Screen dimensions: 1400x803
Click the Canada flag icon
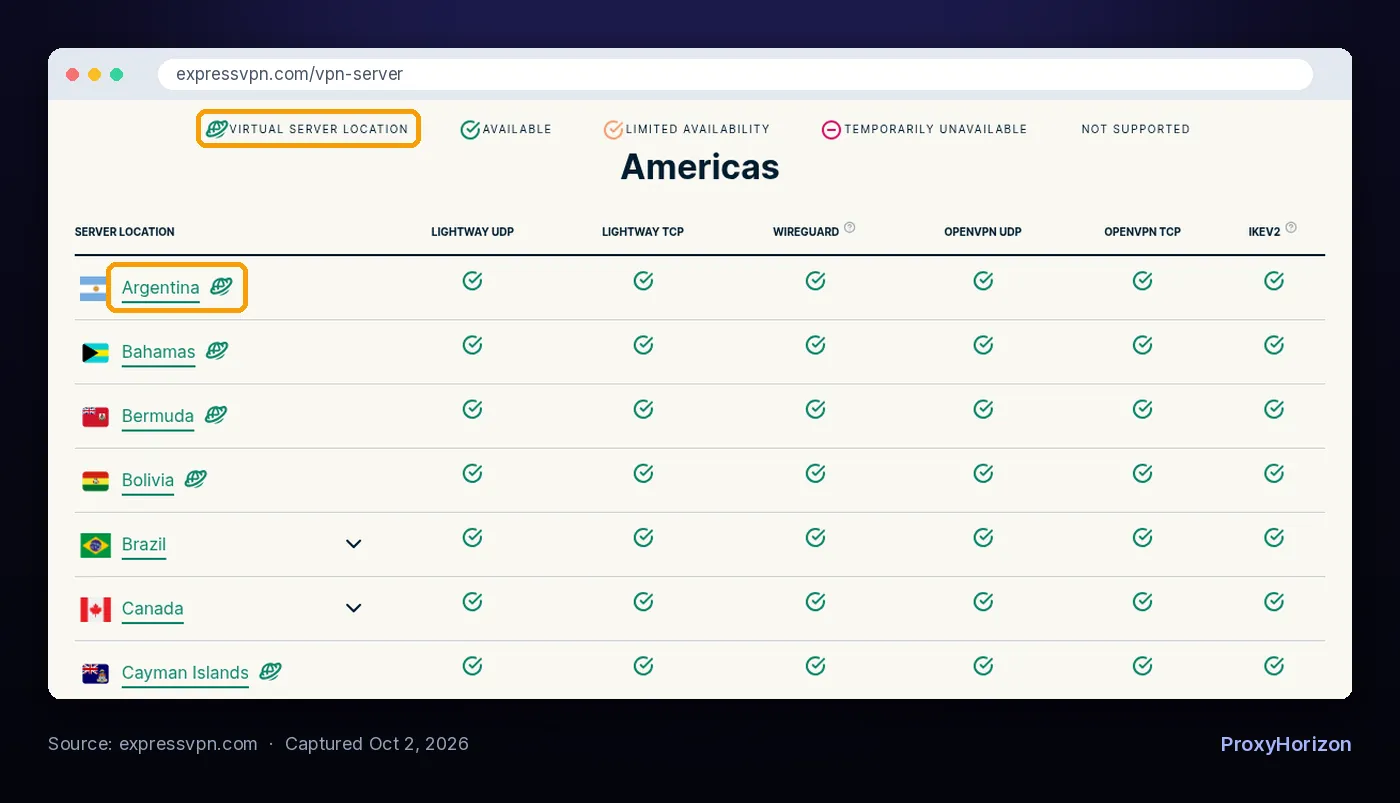click(95, 609)
